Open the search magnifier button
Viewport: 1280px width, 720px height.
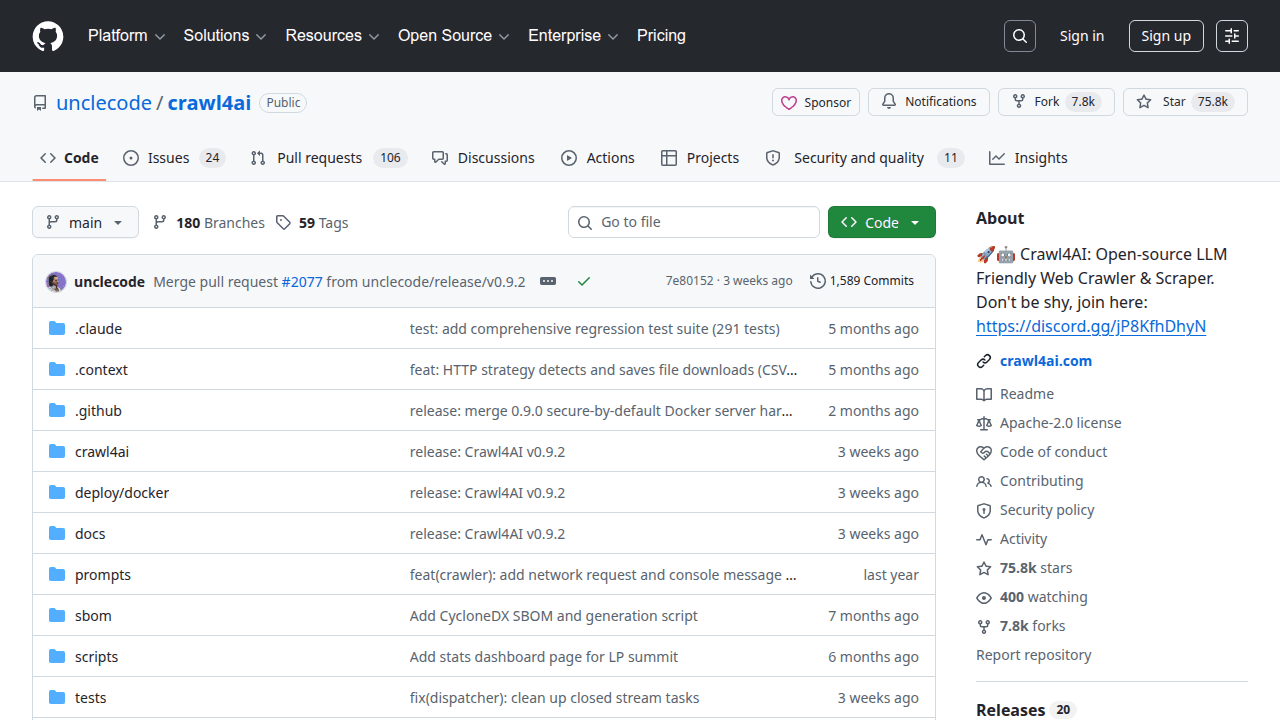point(1020,36)
